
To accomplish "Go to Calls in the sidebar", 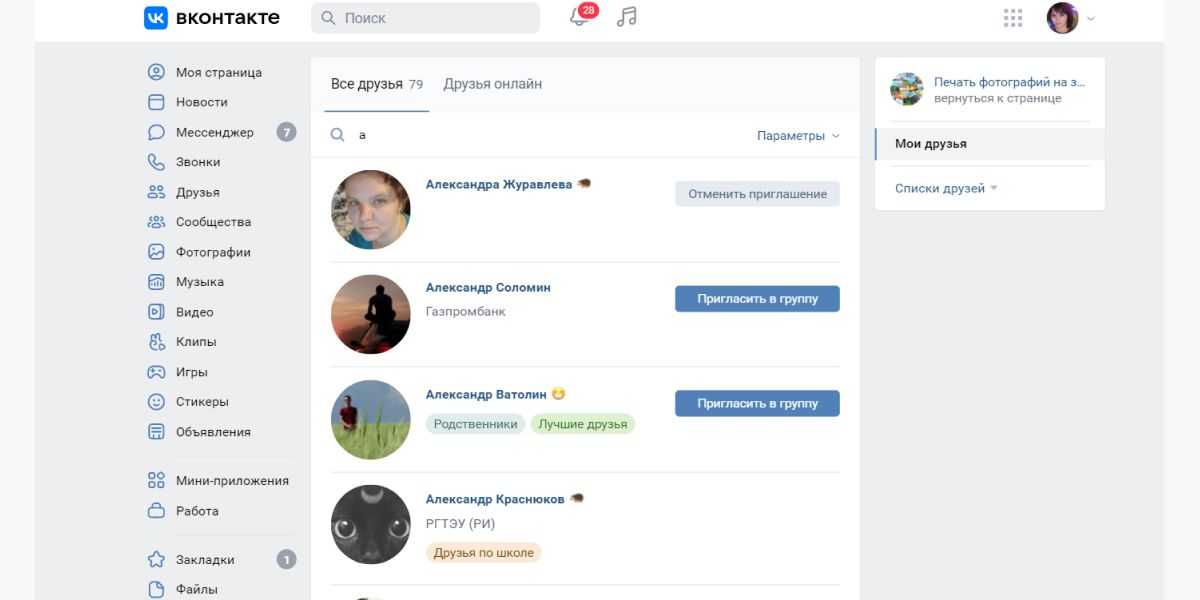I will pyautogui.click(x=198, y=162).
